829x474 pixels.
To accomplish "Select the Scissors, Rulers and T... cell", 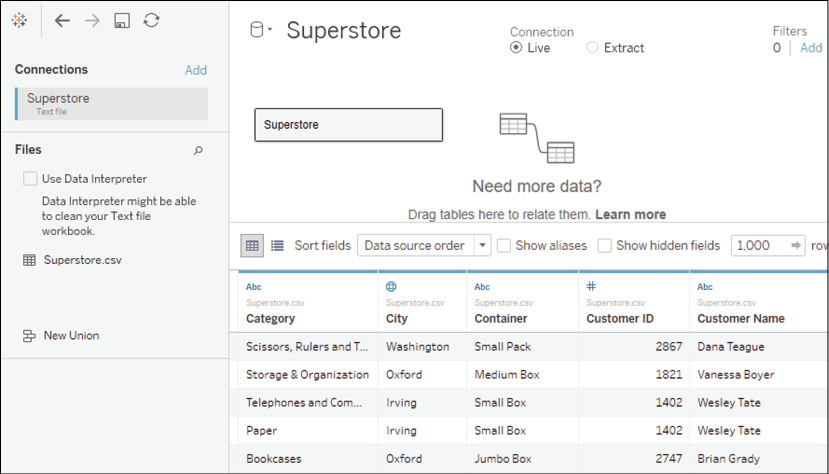I will (307, 347).
